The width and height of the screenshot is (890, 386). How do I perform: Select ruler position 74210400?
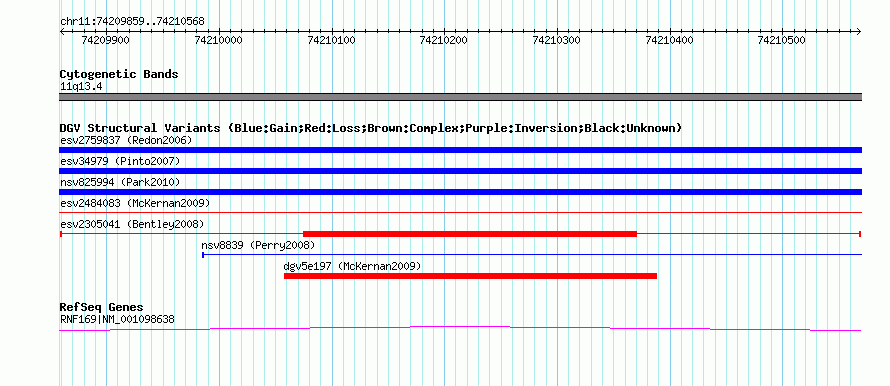pos(669,40)
